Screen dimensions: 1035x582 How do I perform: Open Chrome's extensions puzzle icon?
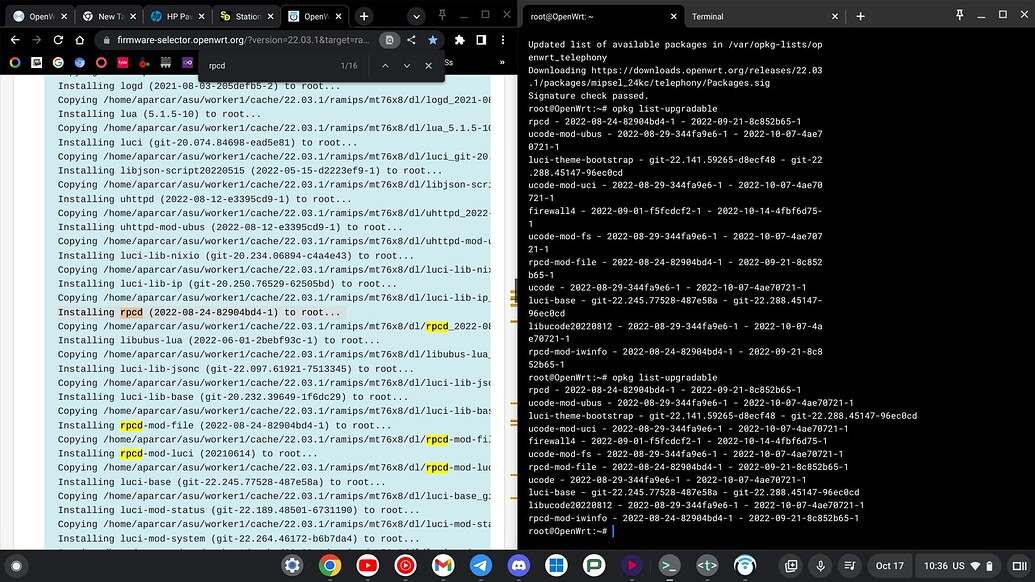click(x=458, y=41)
